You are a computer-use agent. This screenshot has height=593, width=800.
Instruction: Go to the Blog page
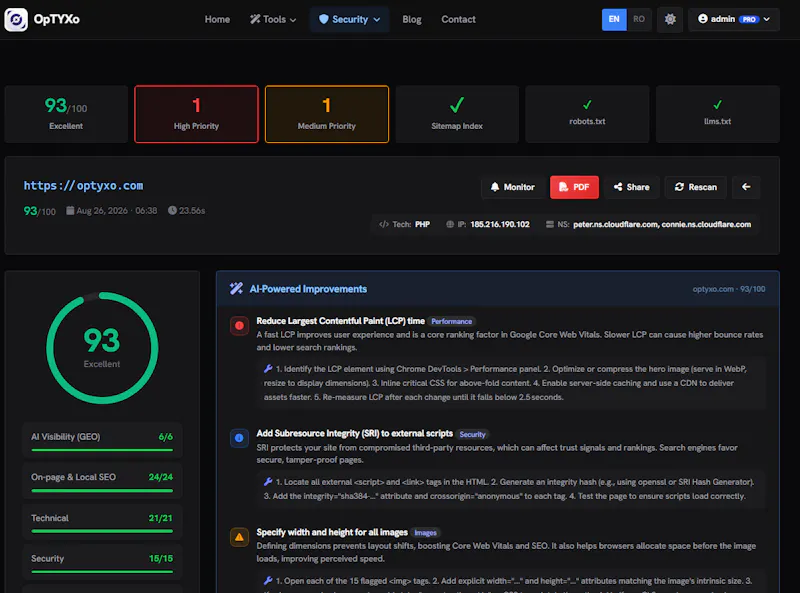tap(412, 19)
